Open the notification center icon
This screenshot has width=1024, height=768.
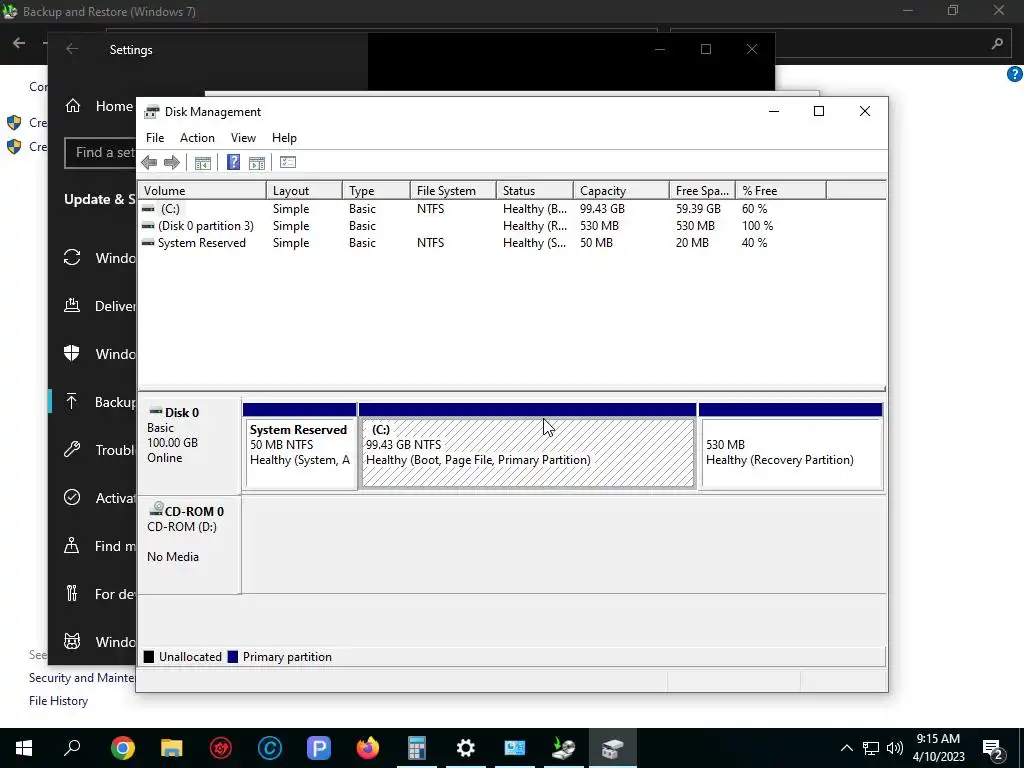tap(993, 748)
